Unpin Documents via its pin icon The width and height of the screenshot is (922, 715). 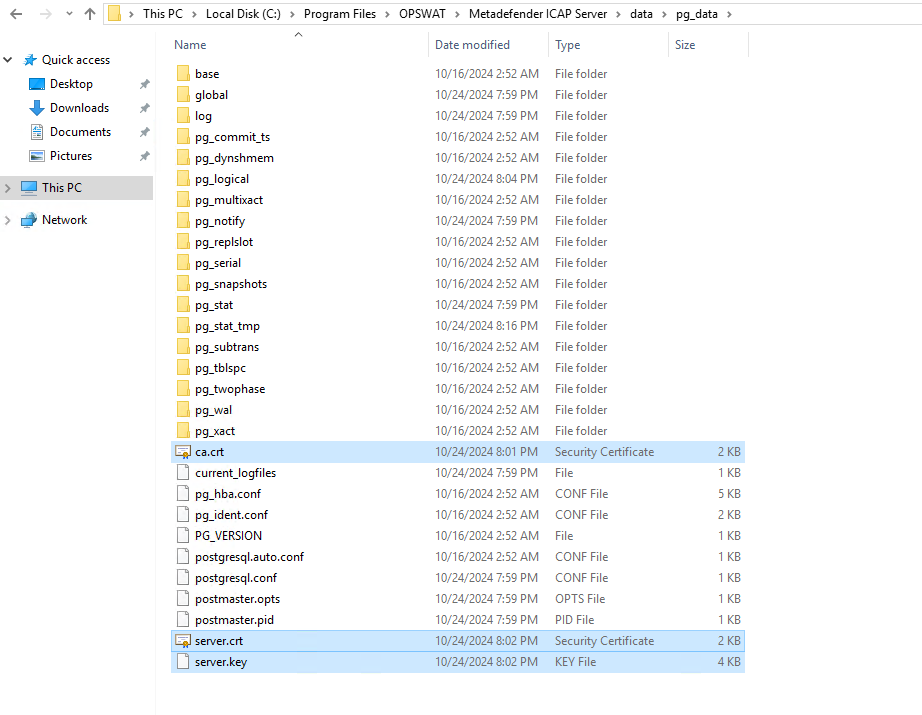pos(145,132)
